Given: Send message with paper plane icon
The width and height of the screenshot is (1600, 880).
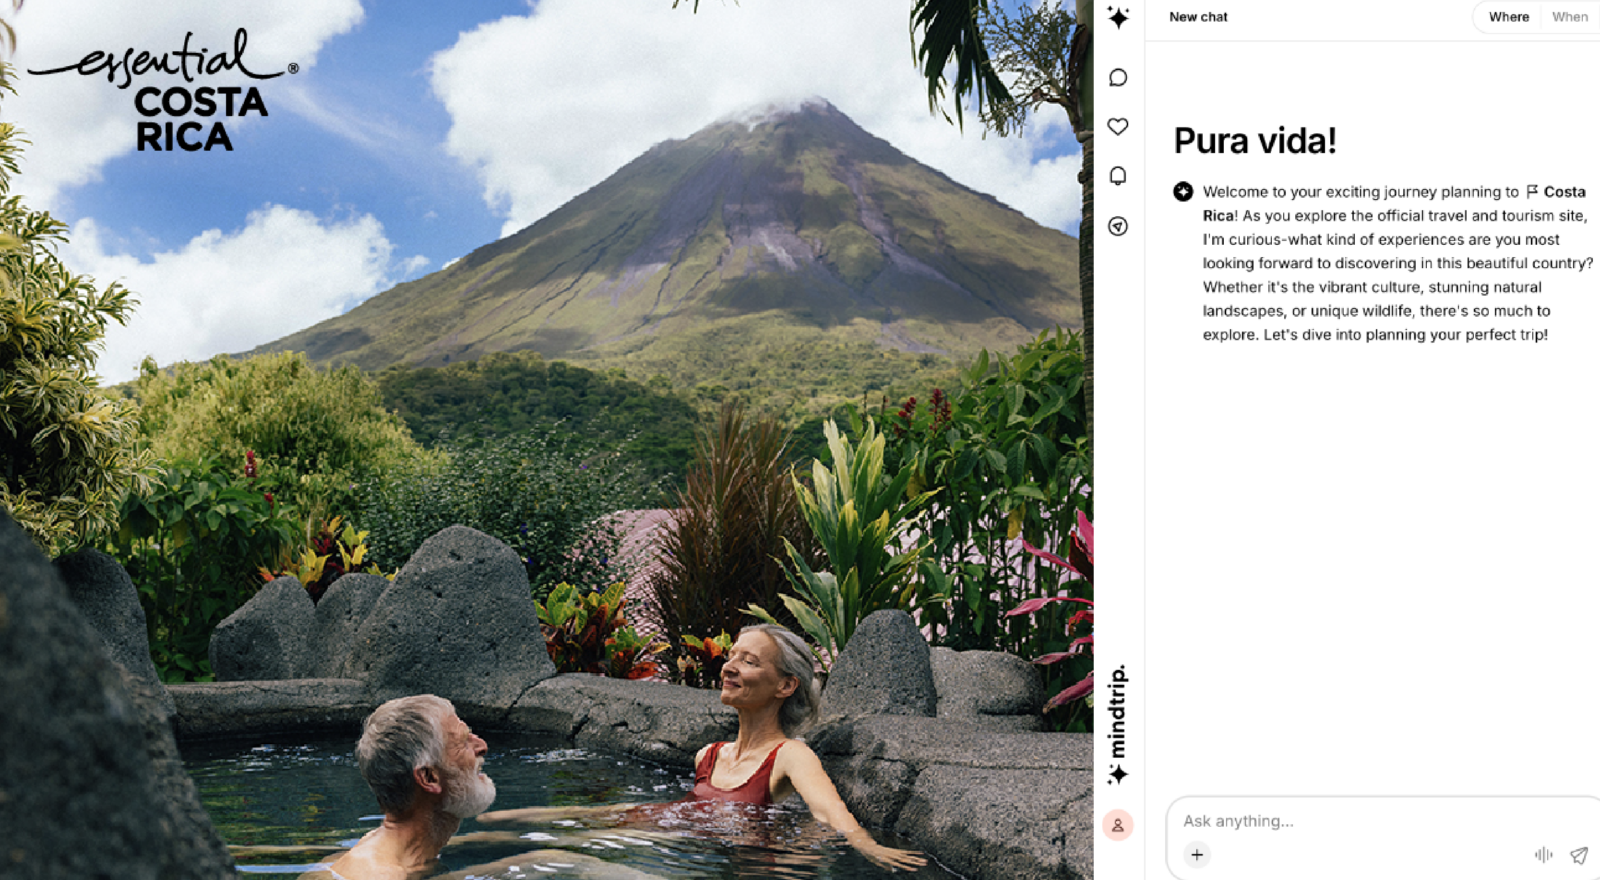Looking at the screenshot, I should 1579,854.
